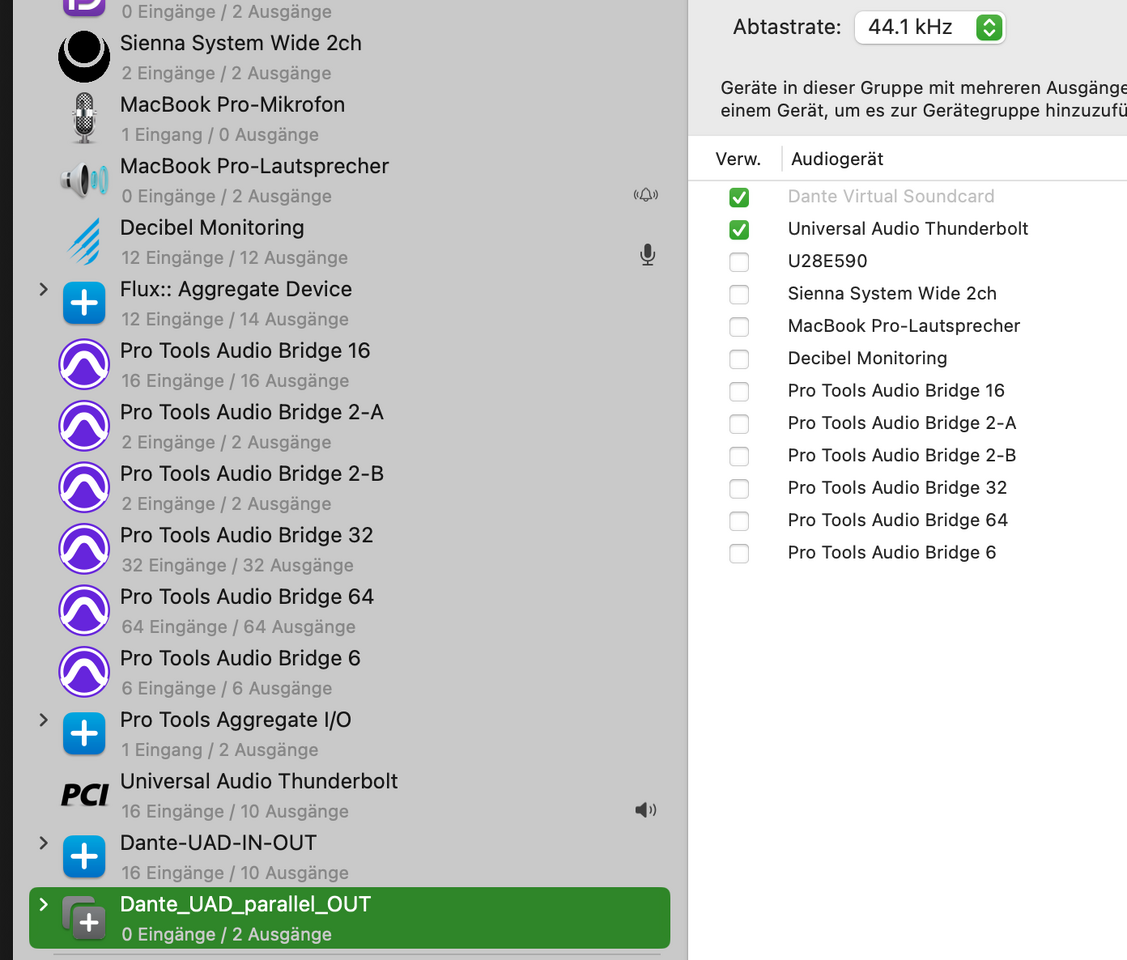Select the "Flux:: Aggregate Device" name

point(236,289)
